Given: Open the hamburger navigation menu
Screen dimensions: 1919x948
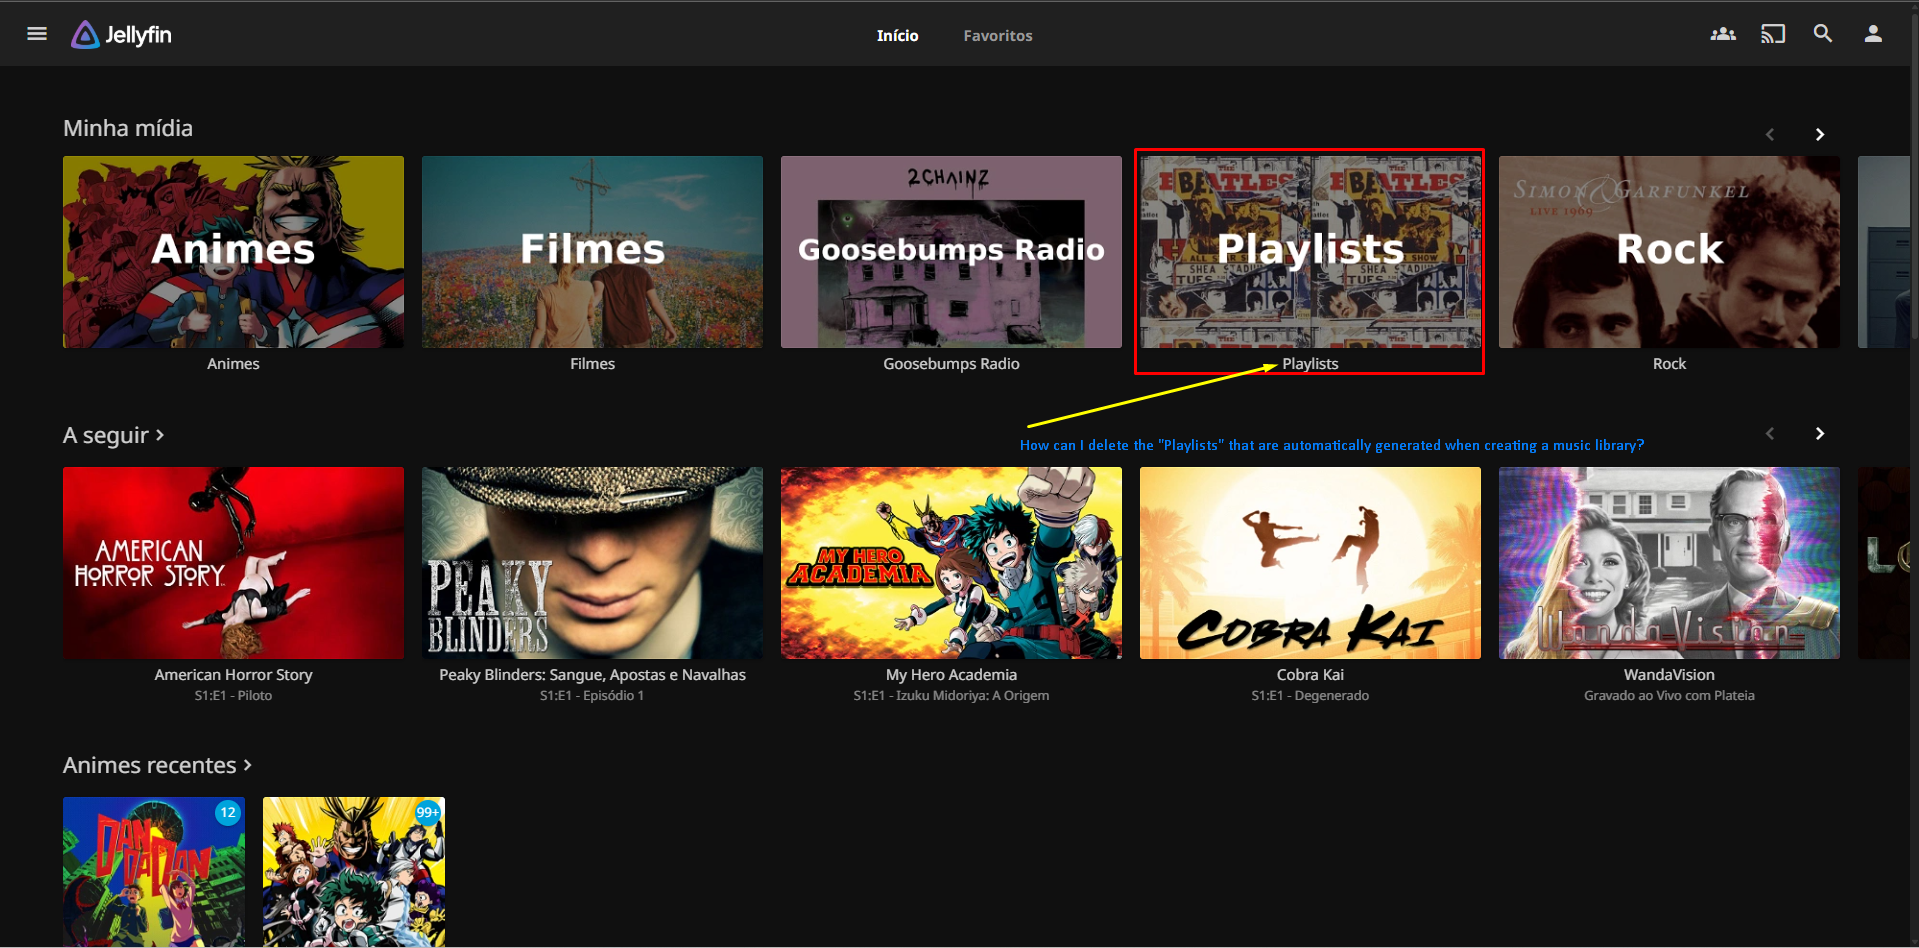Looking at the screenshot, I should click(37, 34).
